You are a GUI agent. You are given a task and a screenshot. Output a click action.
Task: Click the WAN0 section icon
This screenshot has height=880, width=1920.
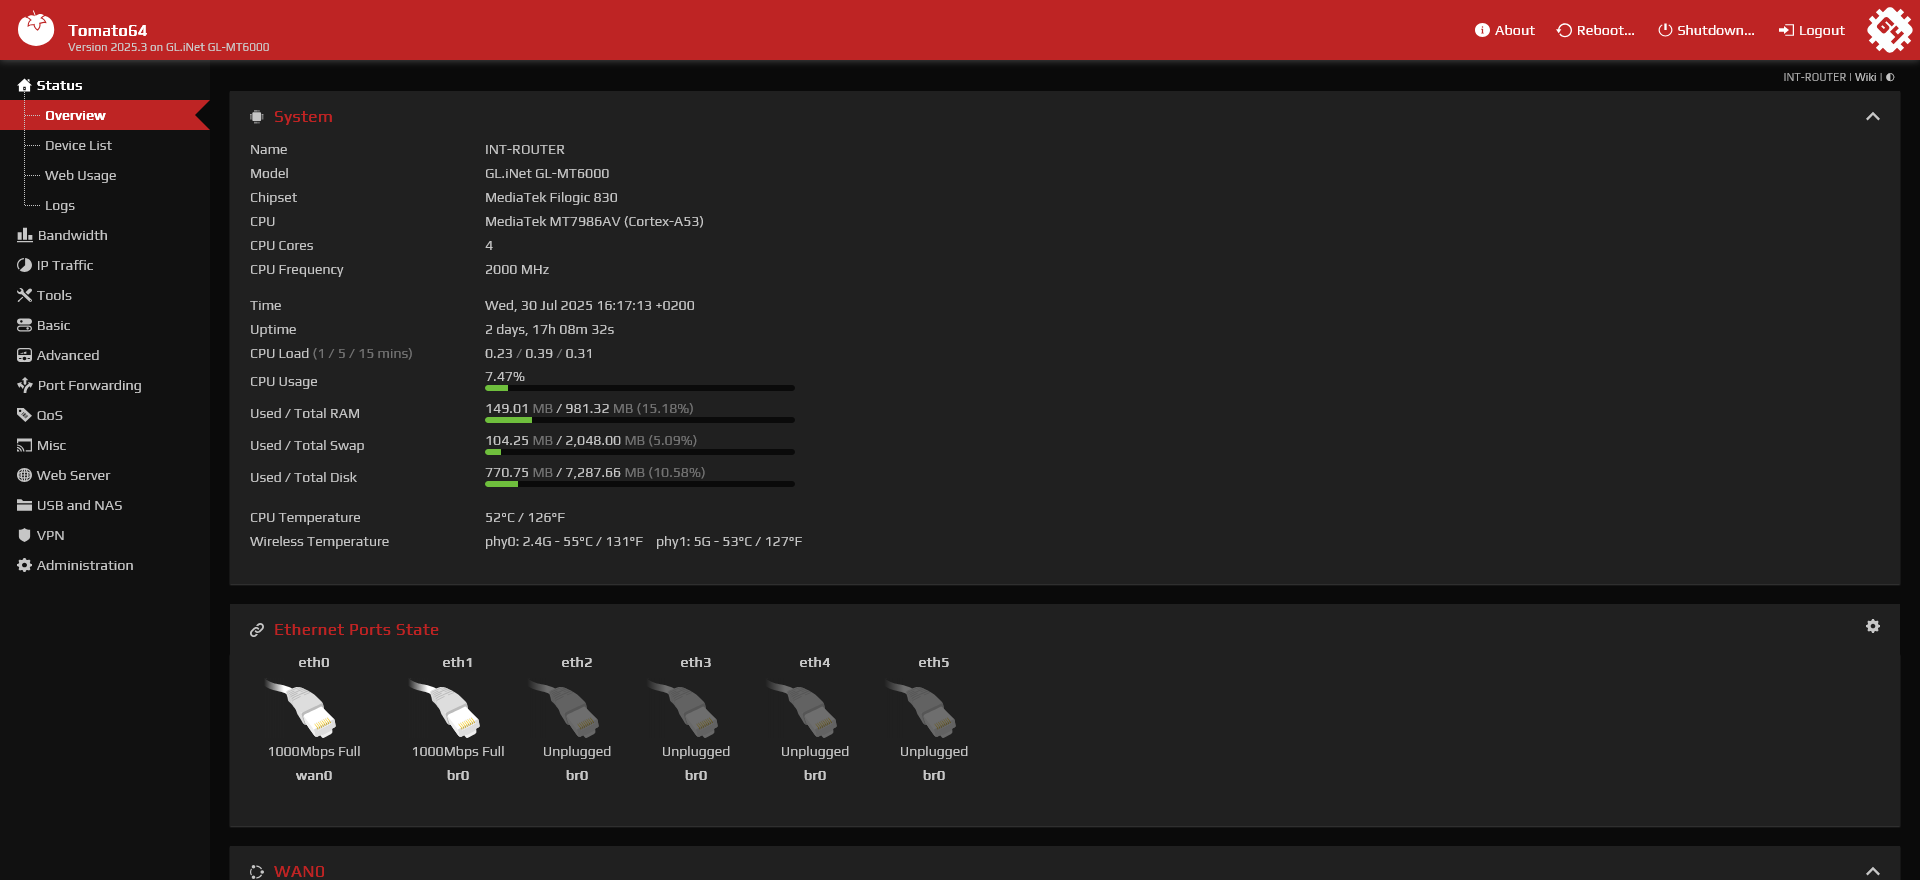[257, 872]
